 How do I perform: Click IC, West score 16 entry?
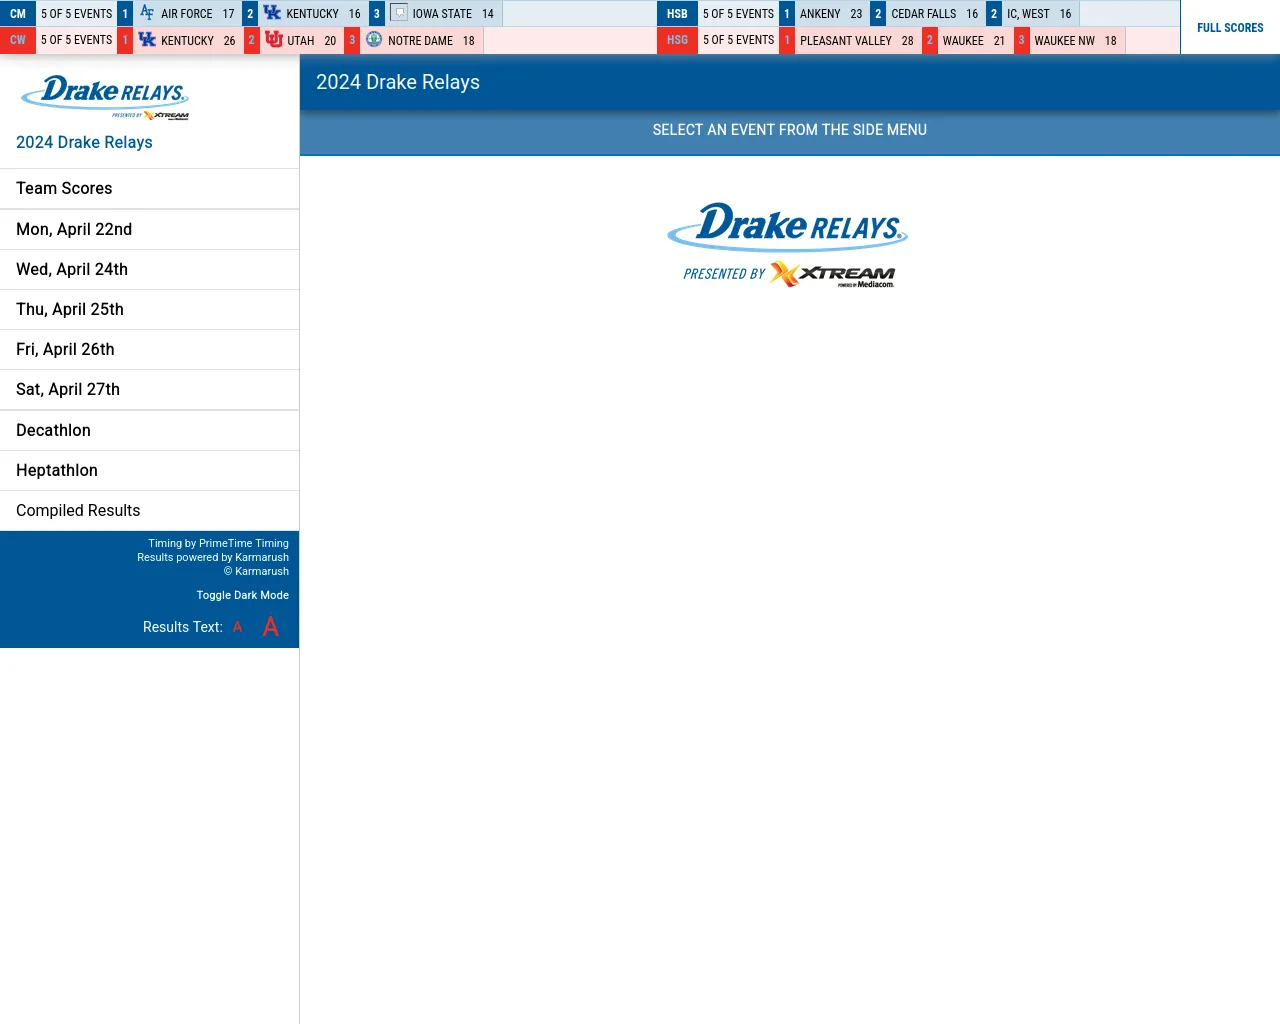pos(1040,13)
